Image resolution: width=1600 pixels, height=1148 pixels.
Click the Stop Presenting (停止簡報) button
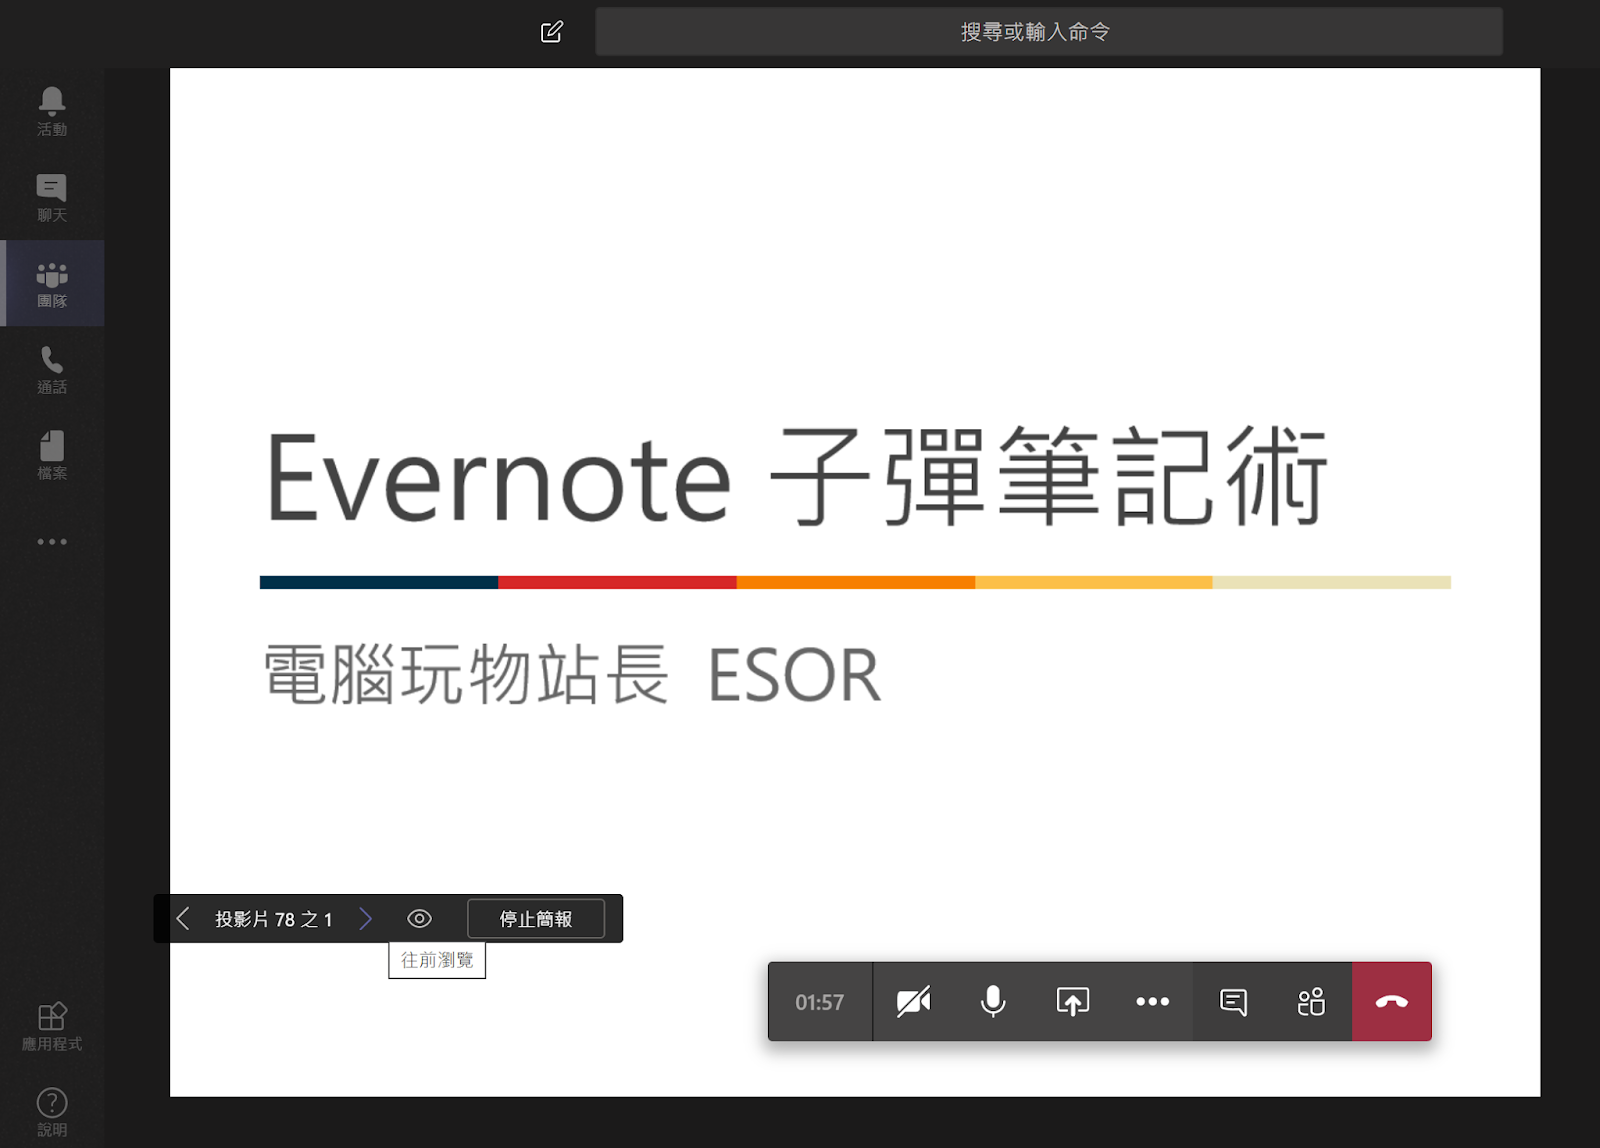click(536, 919)
